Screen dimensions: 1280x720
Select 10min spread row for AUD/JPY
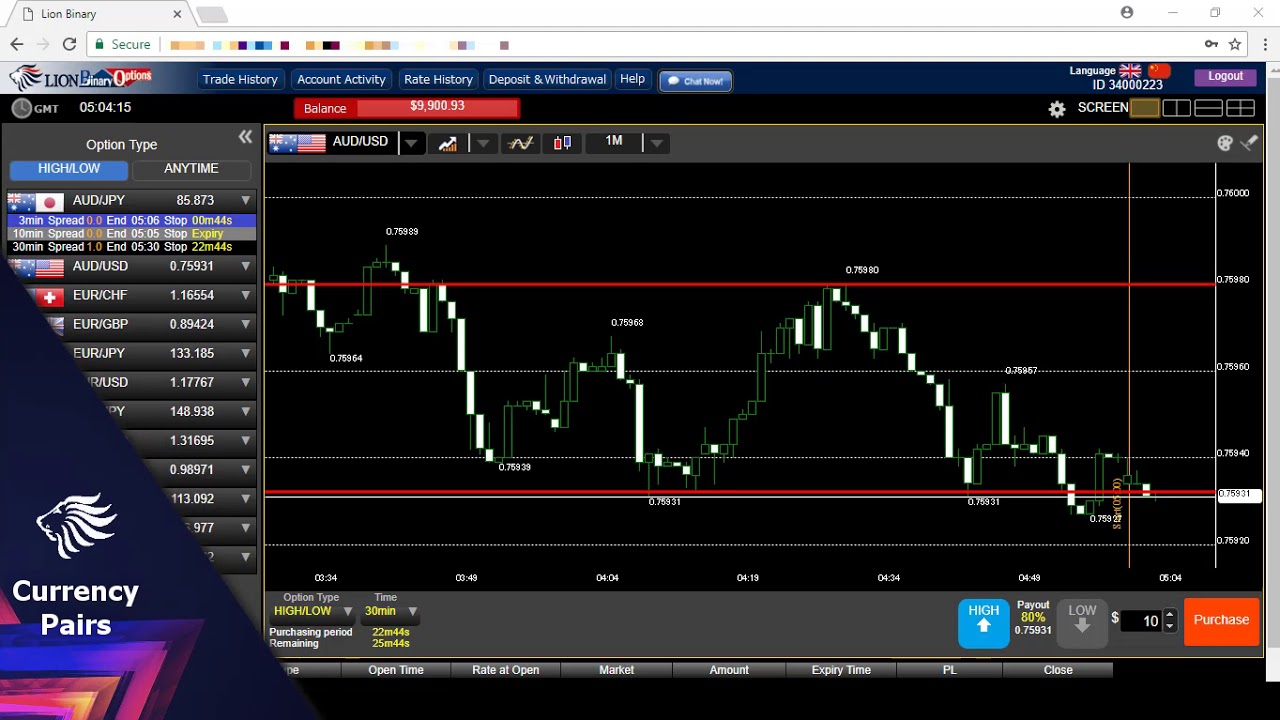tap(131, 233)
